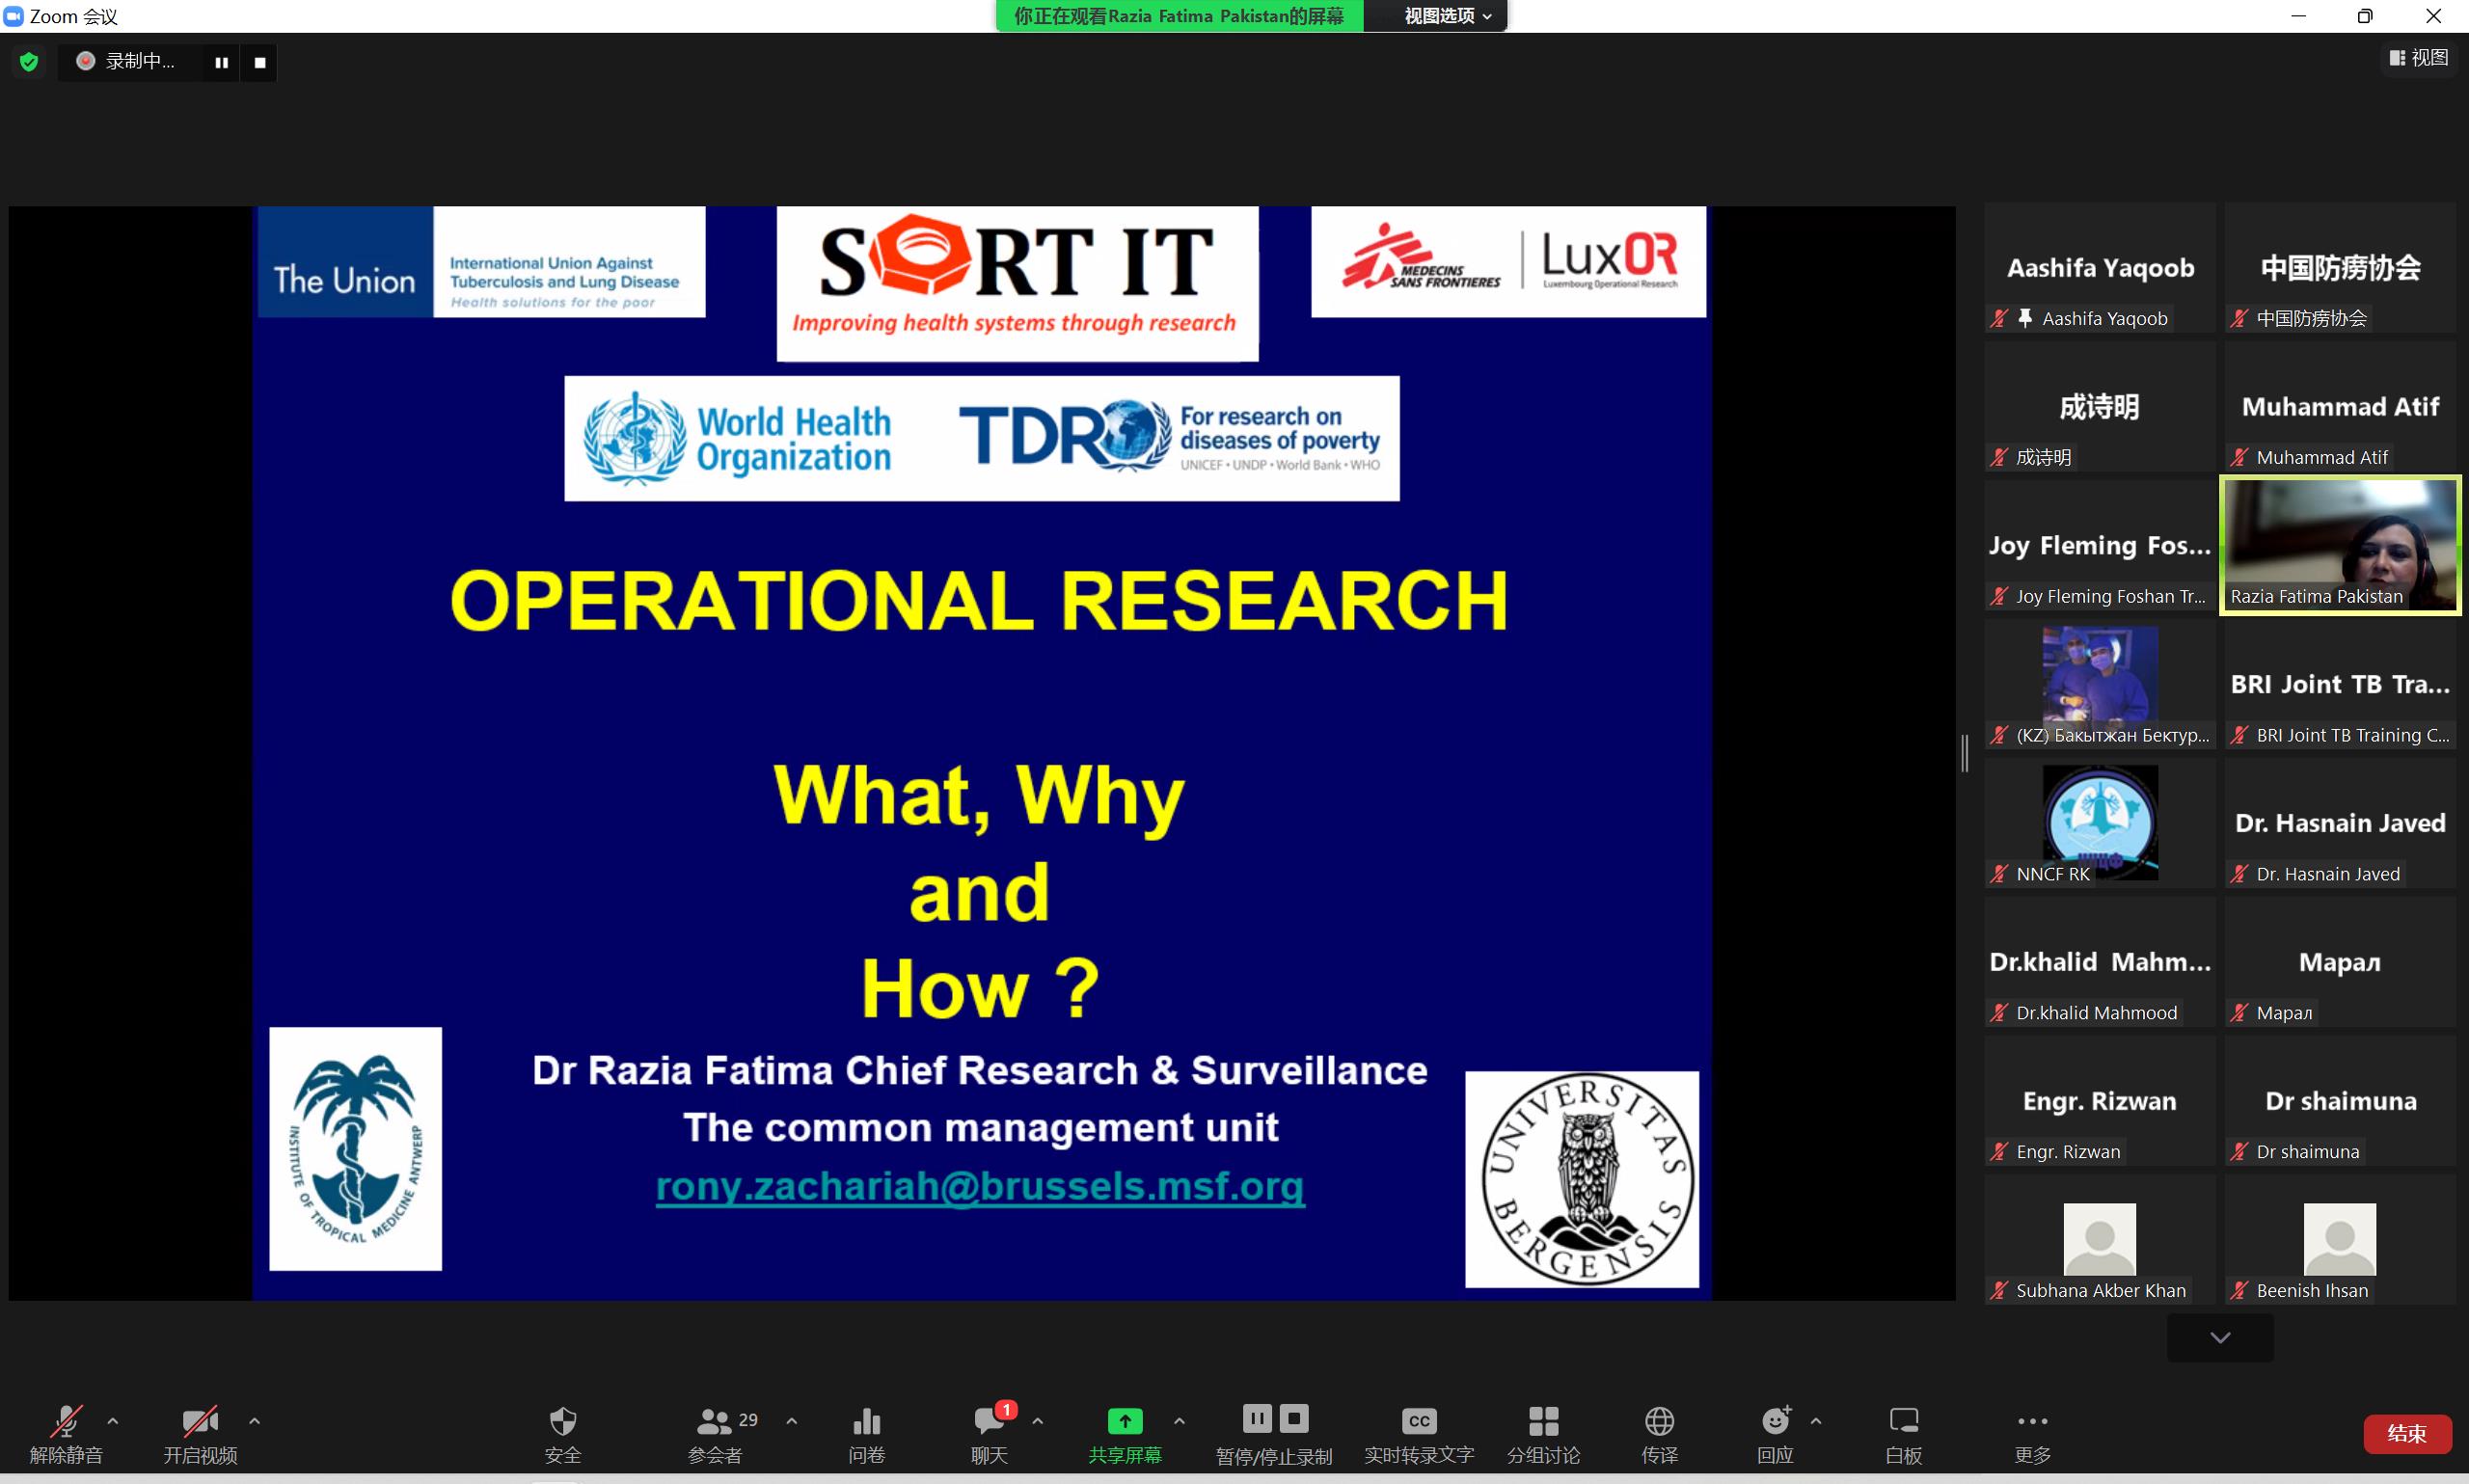
Task: Open the 安全 security menu
Action: pyautogui.click(x=563, y=1434)
